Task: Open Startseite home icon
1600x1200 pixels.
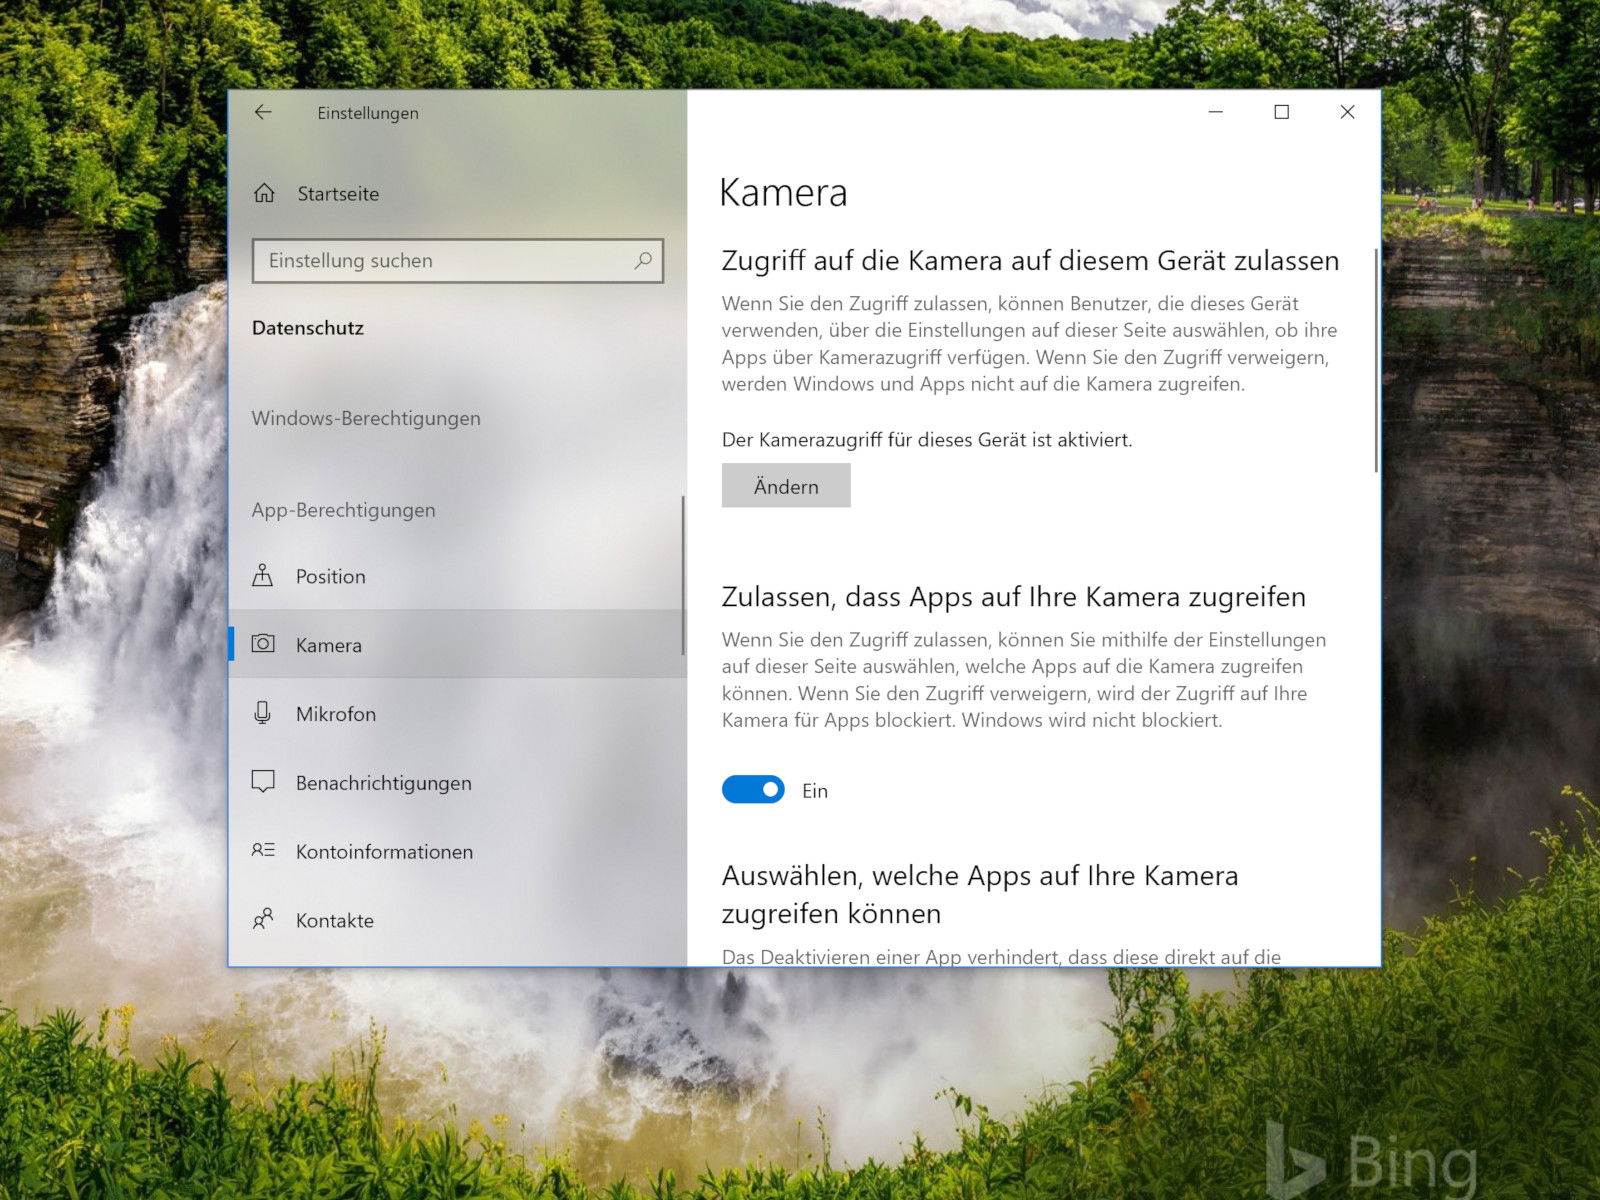Action: coord(264,193)
